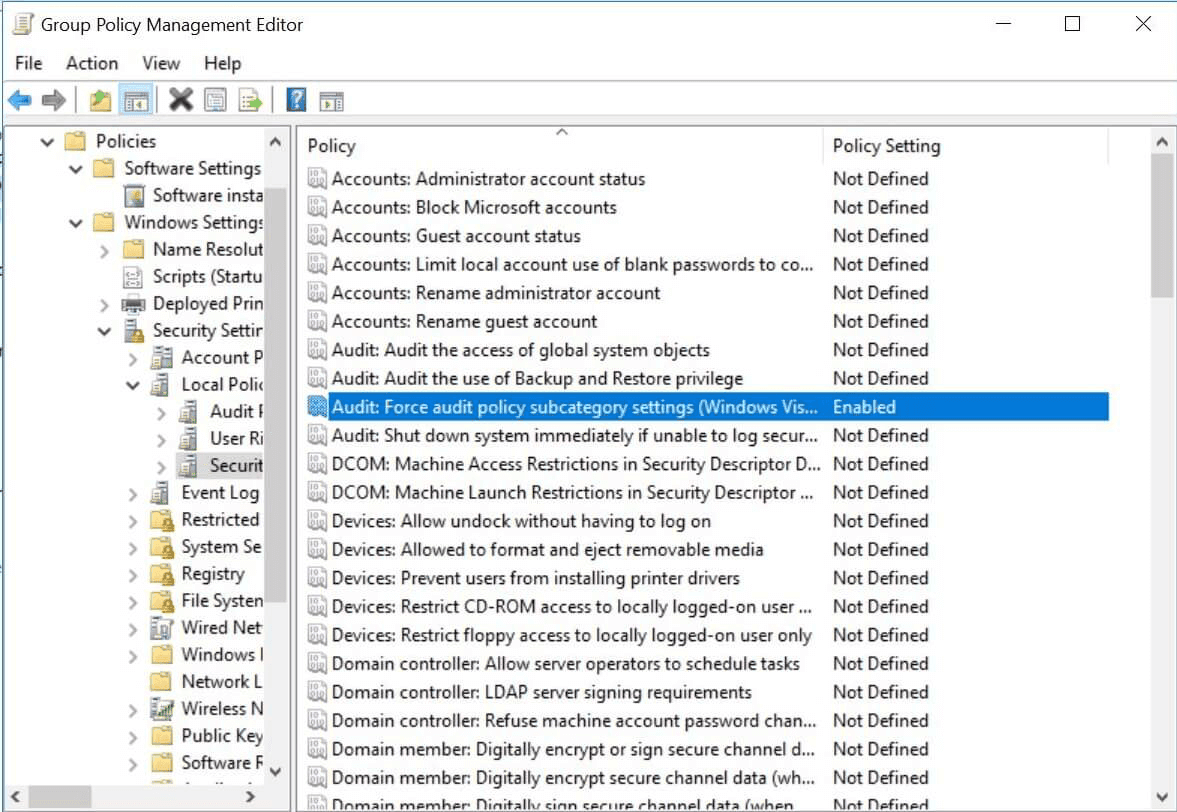Select Registry node in the tree
The width and height of the screenshot is (1177, 812).
(x=212, y=574)
